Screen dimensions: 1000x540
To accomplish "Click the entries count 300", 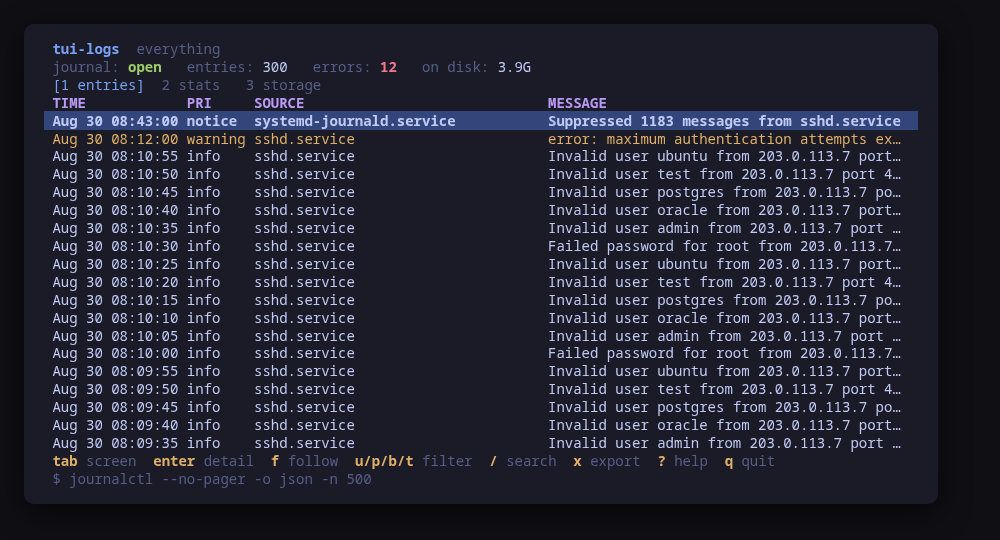I will tap(275, 68).
